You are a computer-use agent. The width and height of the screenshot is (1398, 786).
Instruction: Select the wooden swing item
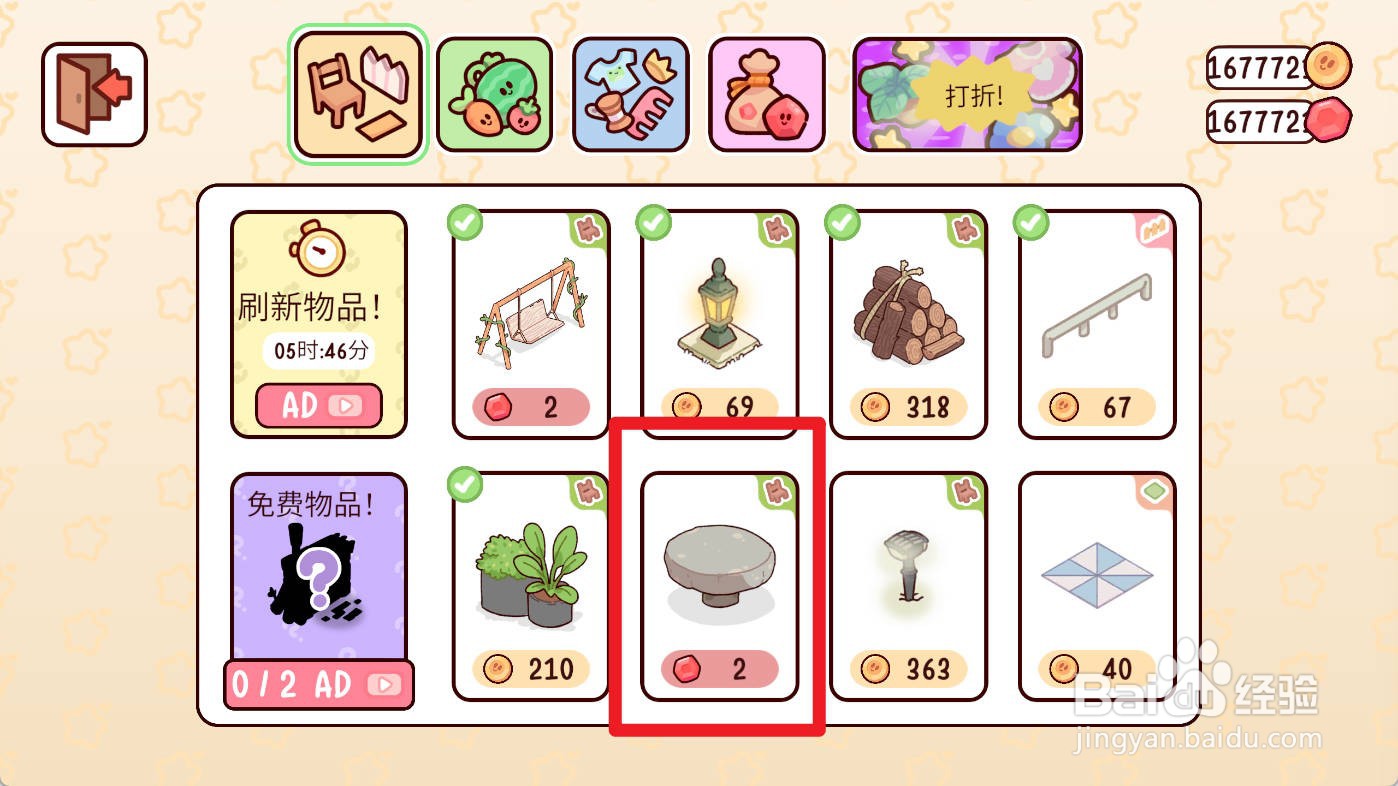pyautogui.click(x=531, y=324)
